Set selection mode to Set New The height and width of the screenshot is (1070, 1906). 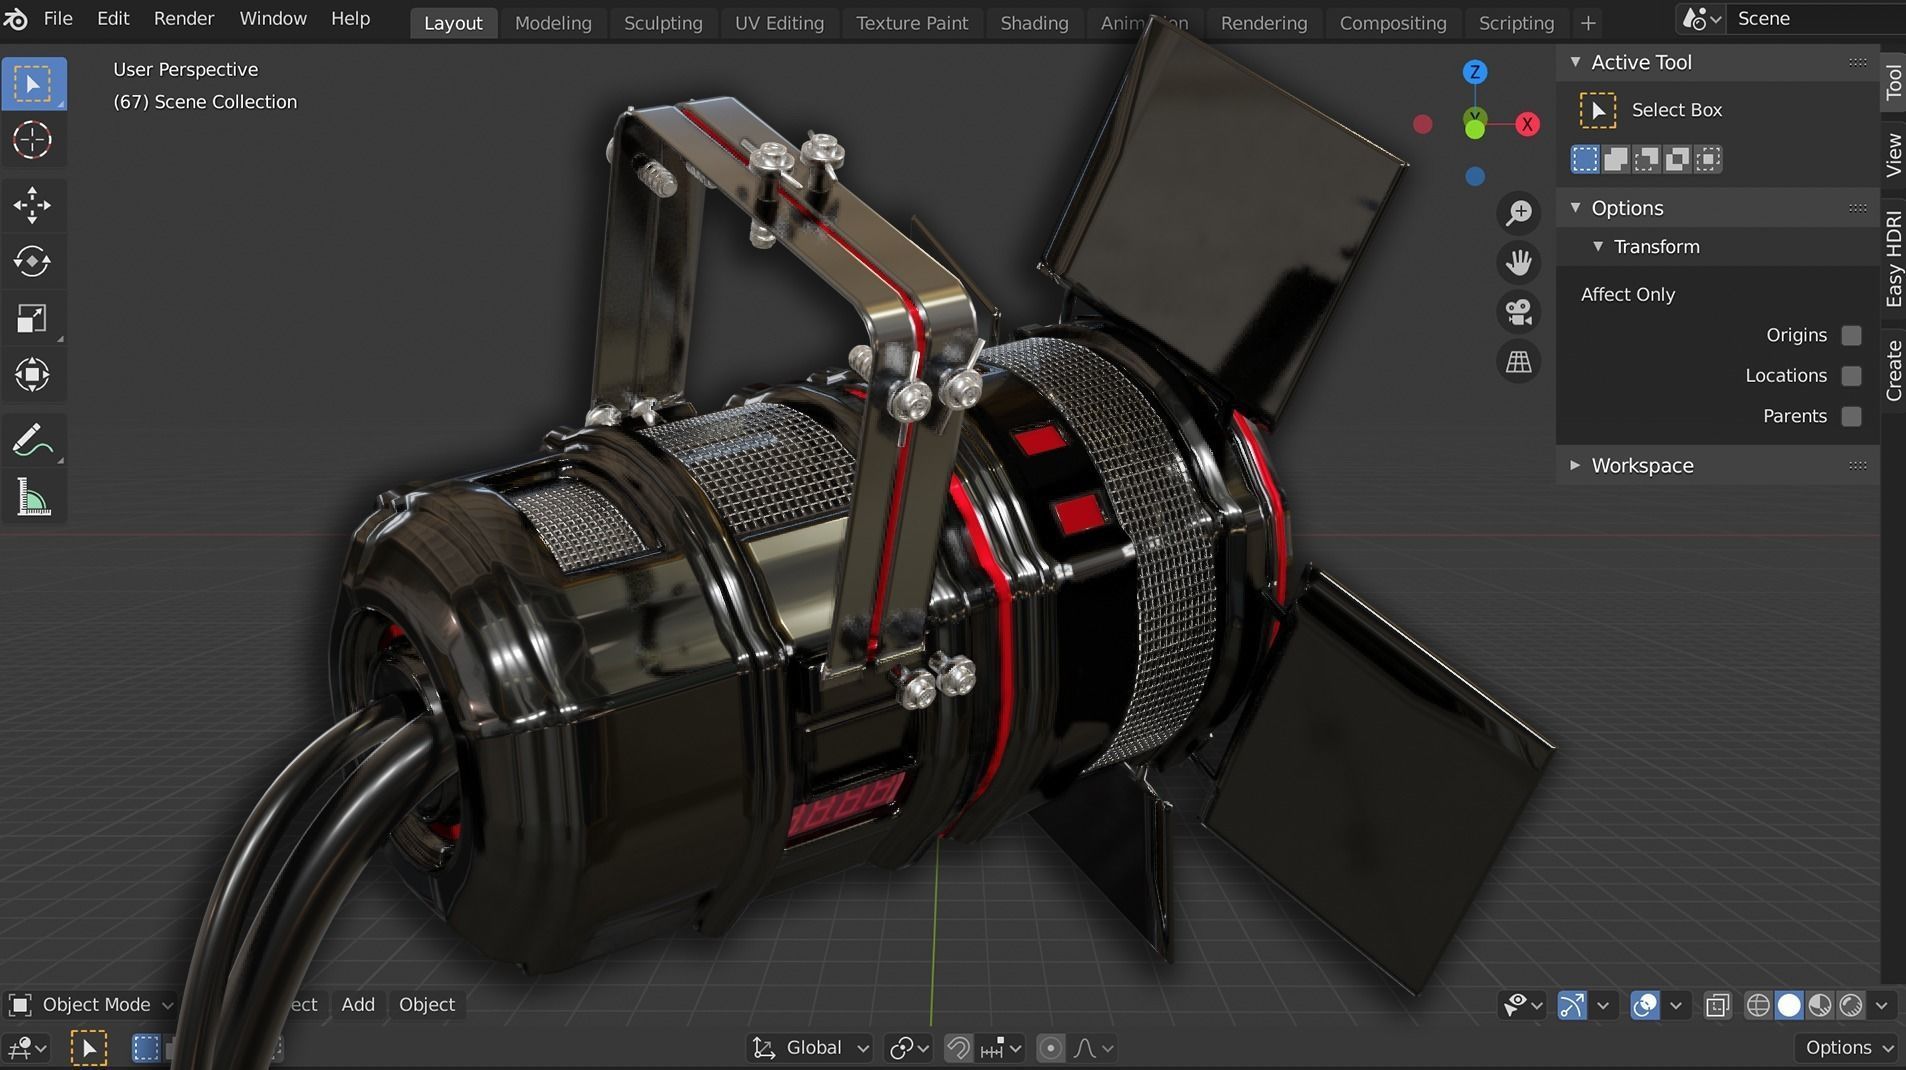1585,159
